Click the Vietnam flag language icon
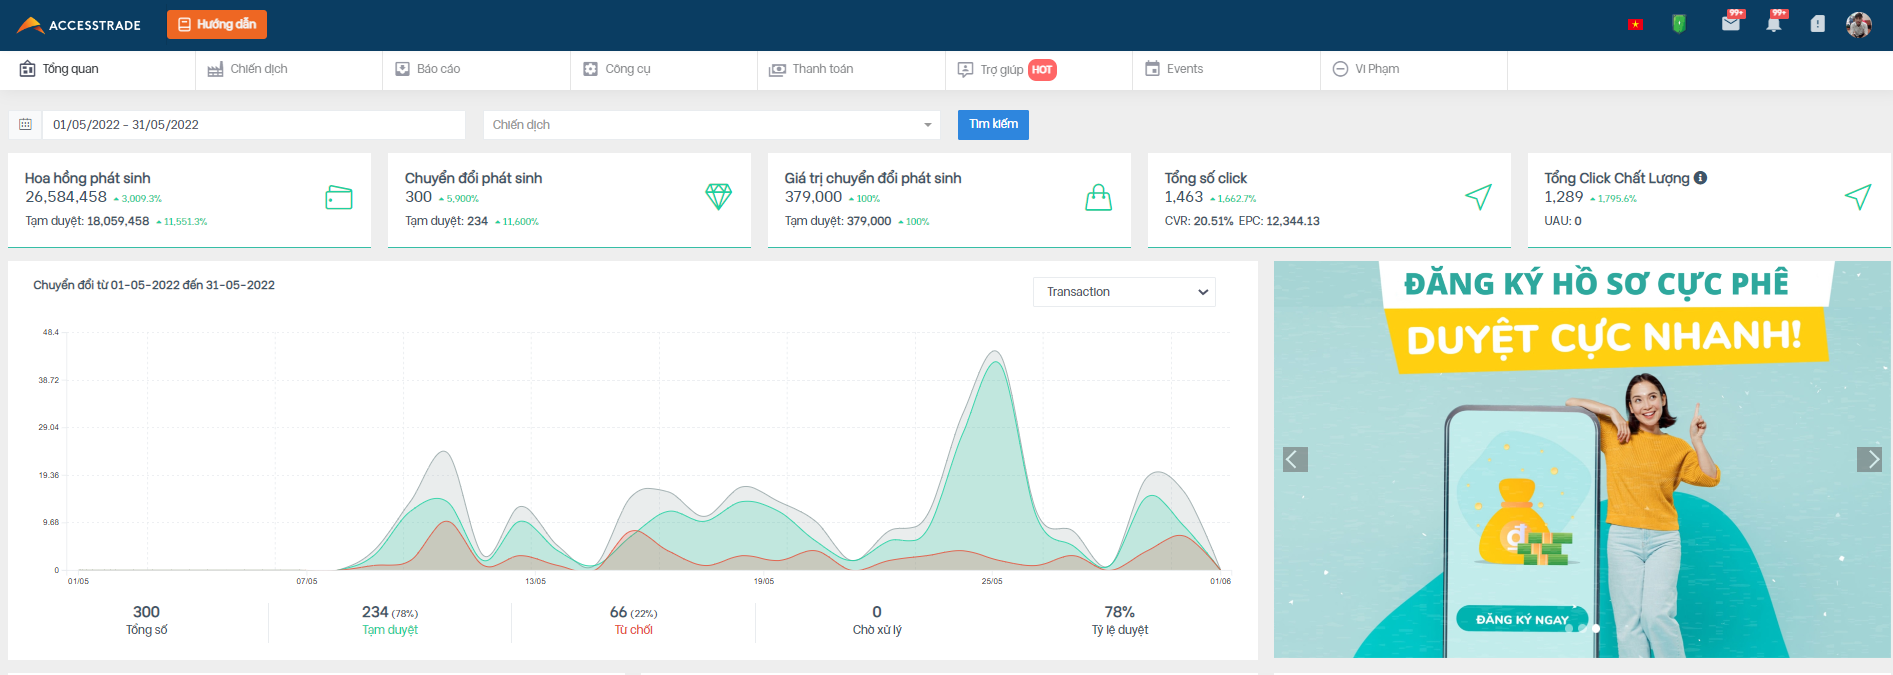 (x=1635, y=24)
